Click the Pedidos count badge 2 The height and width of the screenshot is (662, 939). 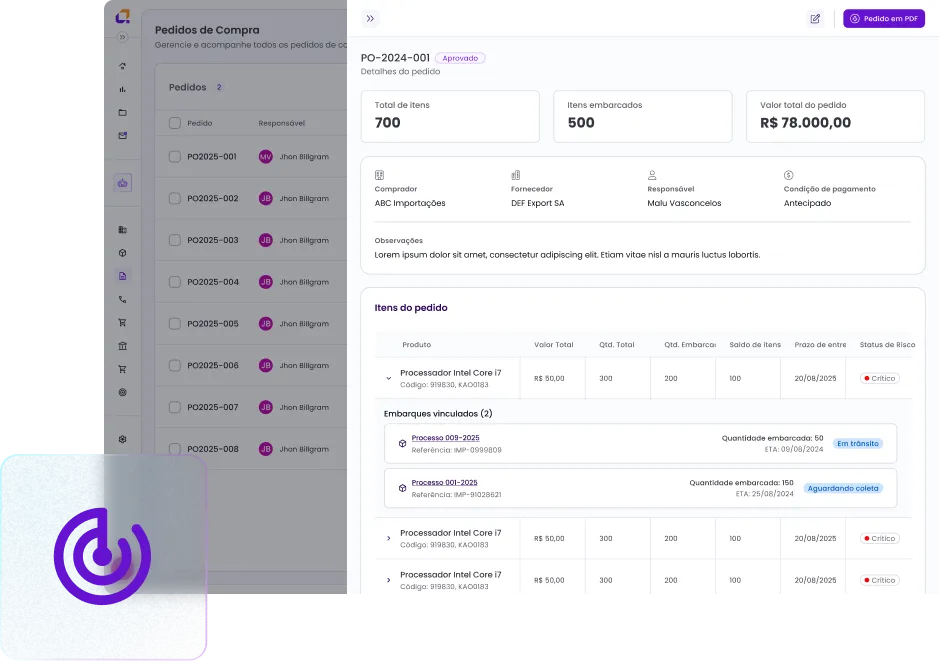pyautogui.click(x=219, y=87)
